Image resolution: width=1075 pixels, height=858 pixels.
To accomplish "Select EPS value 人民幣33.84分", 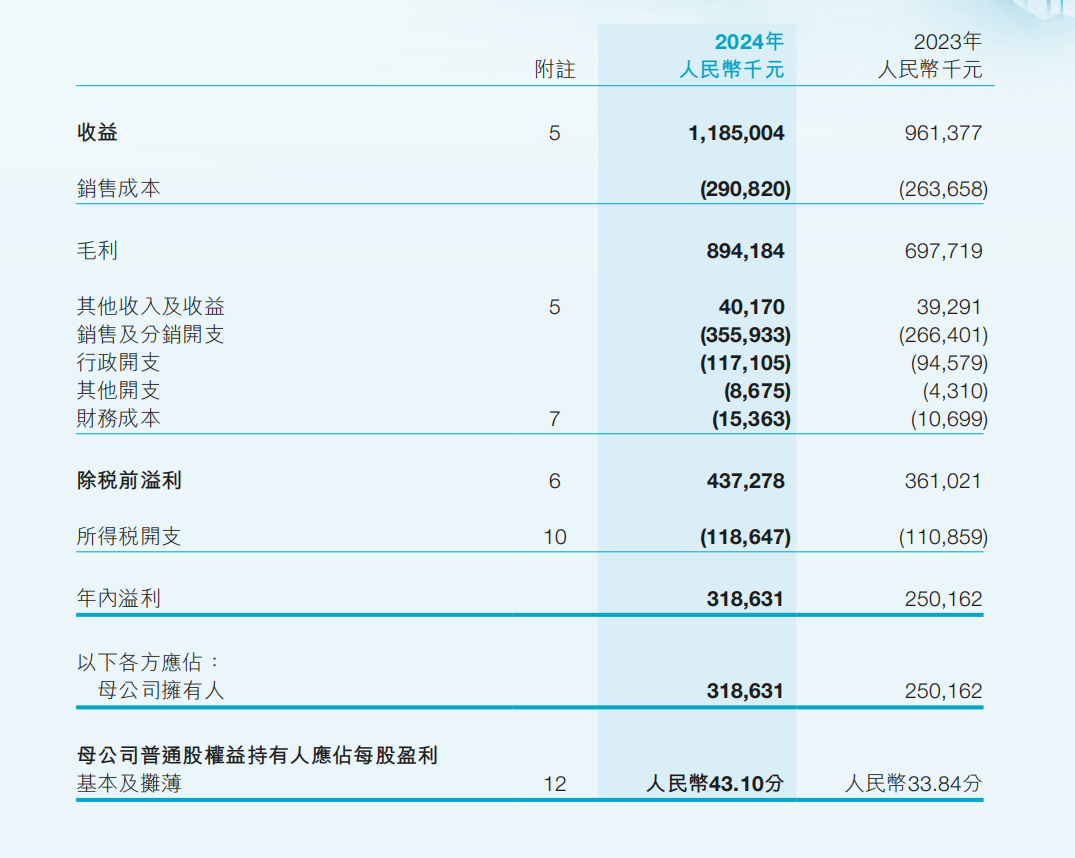I will (913, 784).
